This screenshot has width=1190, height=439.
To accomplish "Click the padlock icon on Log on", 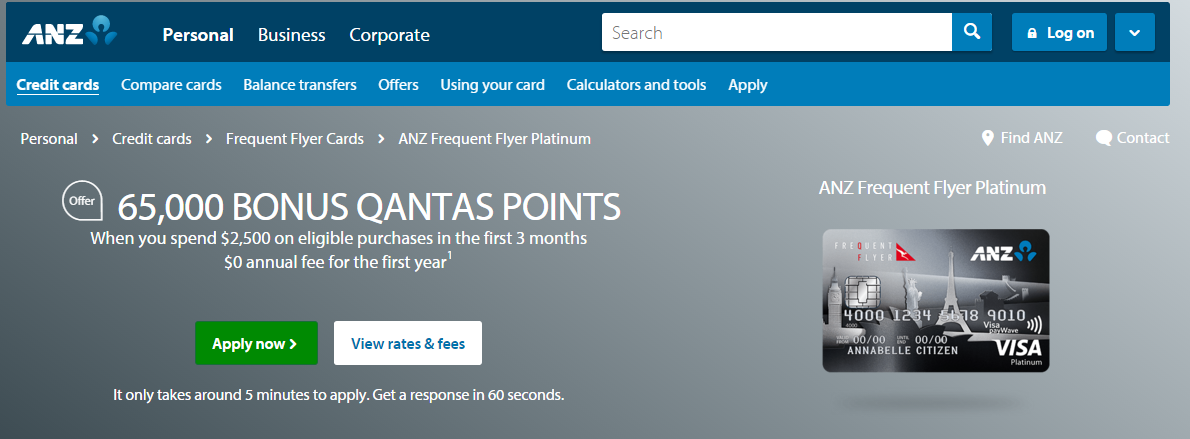I will (x=1031, y=33).
